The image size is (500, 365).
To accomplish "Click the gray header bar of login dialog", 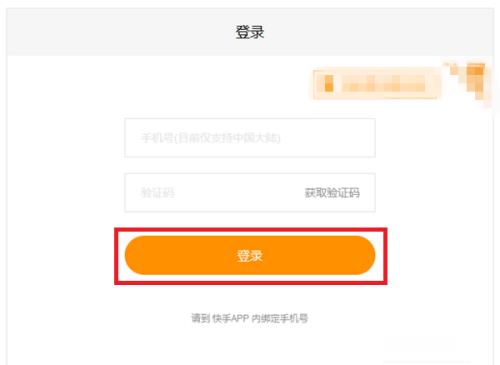I will click(250, 32).
